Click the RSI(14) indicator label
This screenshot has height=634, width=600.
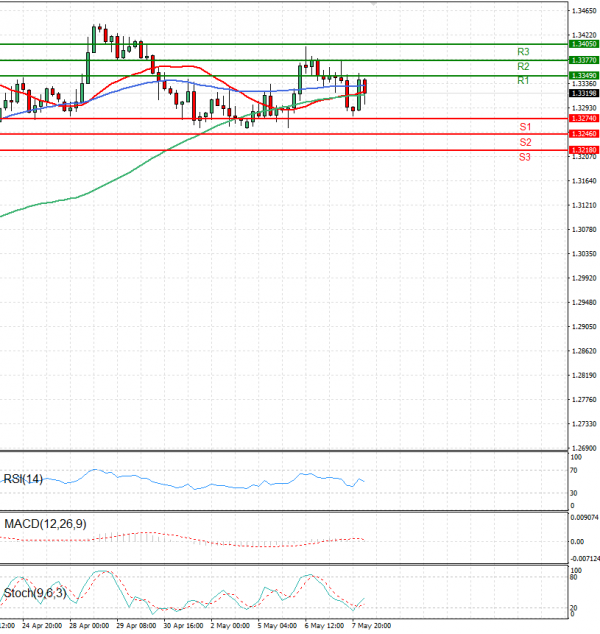coord(23,479)
